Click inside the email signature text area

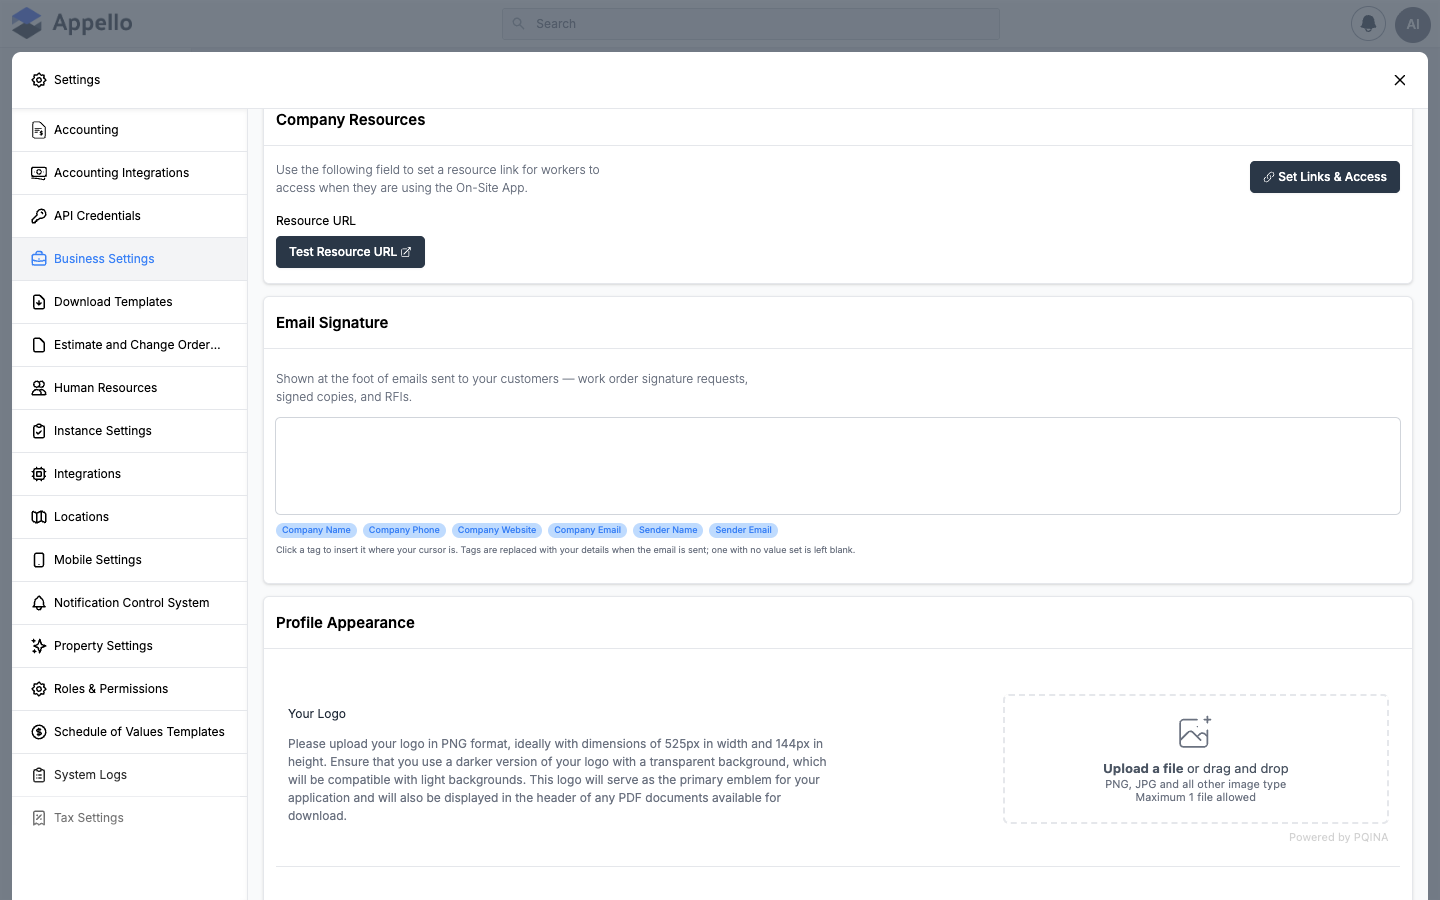[x=838, y=466]
